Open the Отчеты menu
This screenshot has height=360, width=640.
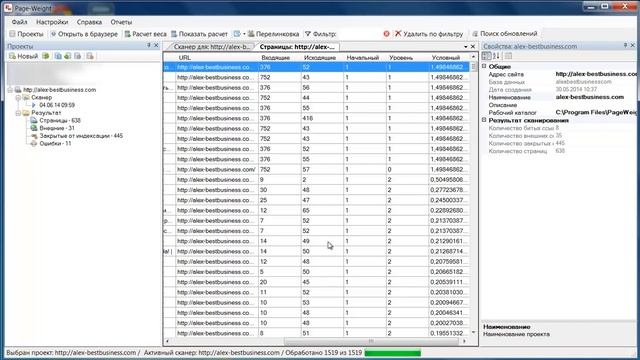pos(121,22)
